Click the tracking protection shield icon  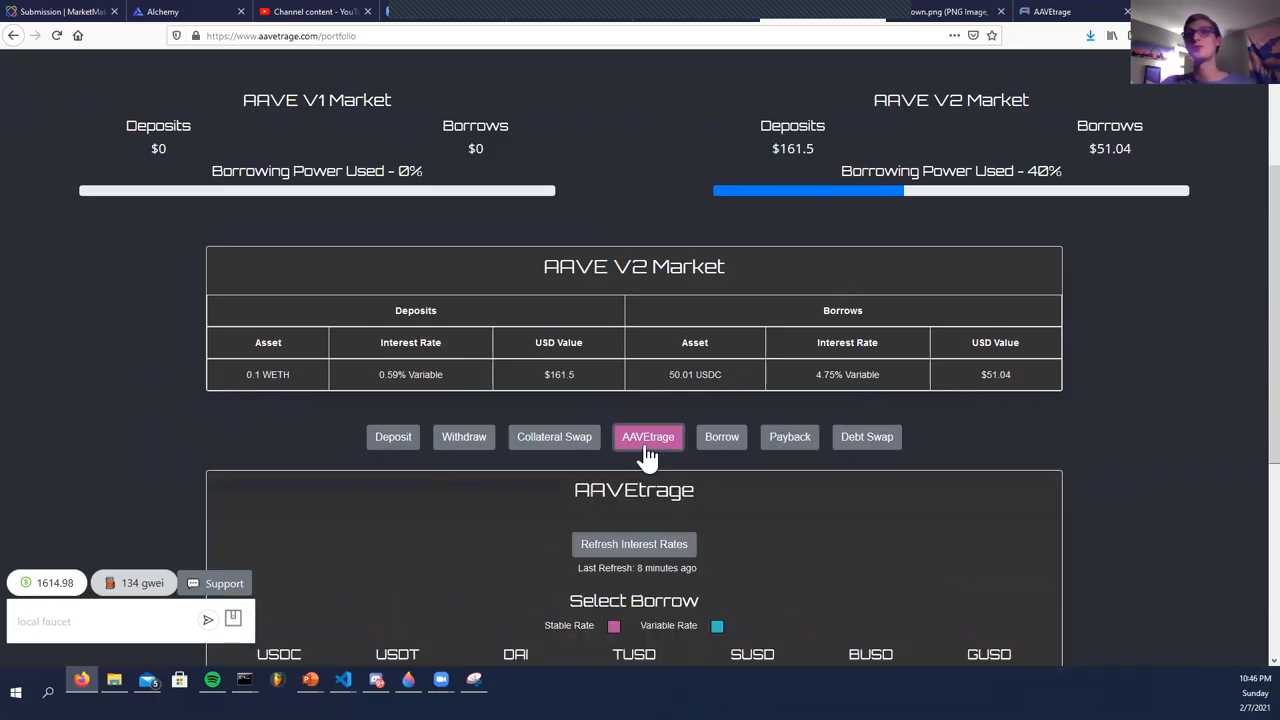(177, 36)
